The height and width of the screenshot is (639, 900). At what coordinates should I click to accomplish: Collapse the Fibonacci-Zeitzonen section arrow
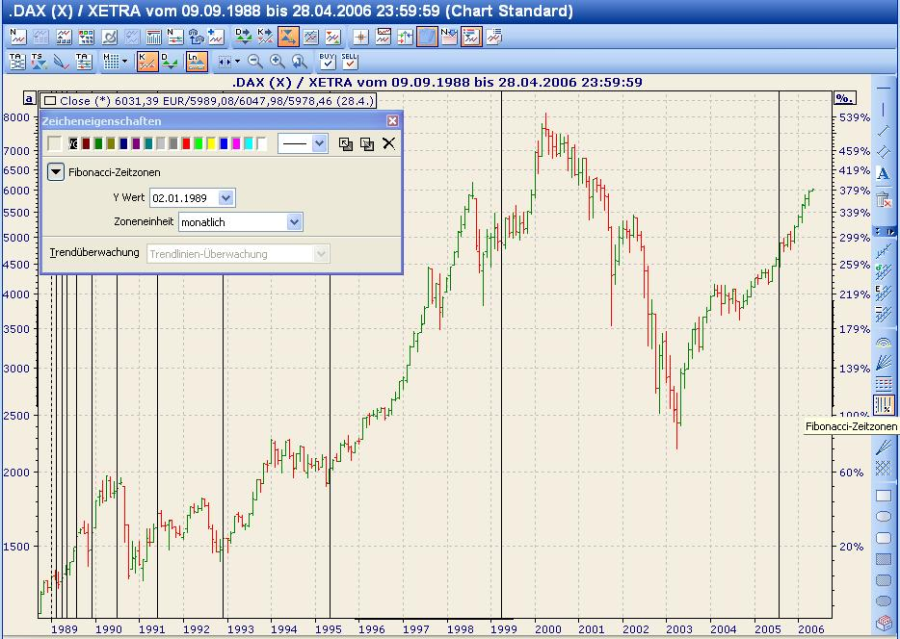[x=56, y=172]
